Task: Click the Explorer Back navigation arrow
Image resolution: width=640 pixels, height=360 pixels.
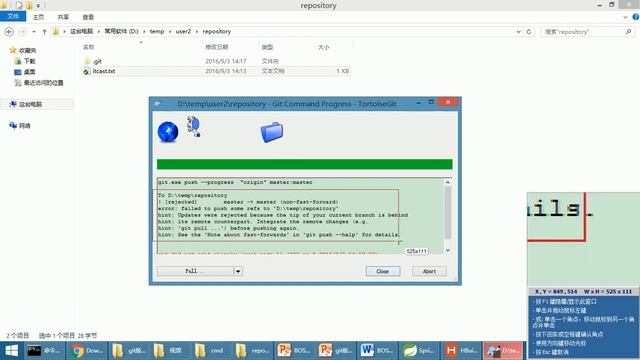Action: click(x=9, y=31)
